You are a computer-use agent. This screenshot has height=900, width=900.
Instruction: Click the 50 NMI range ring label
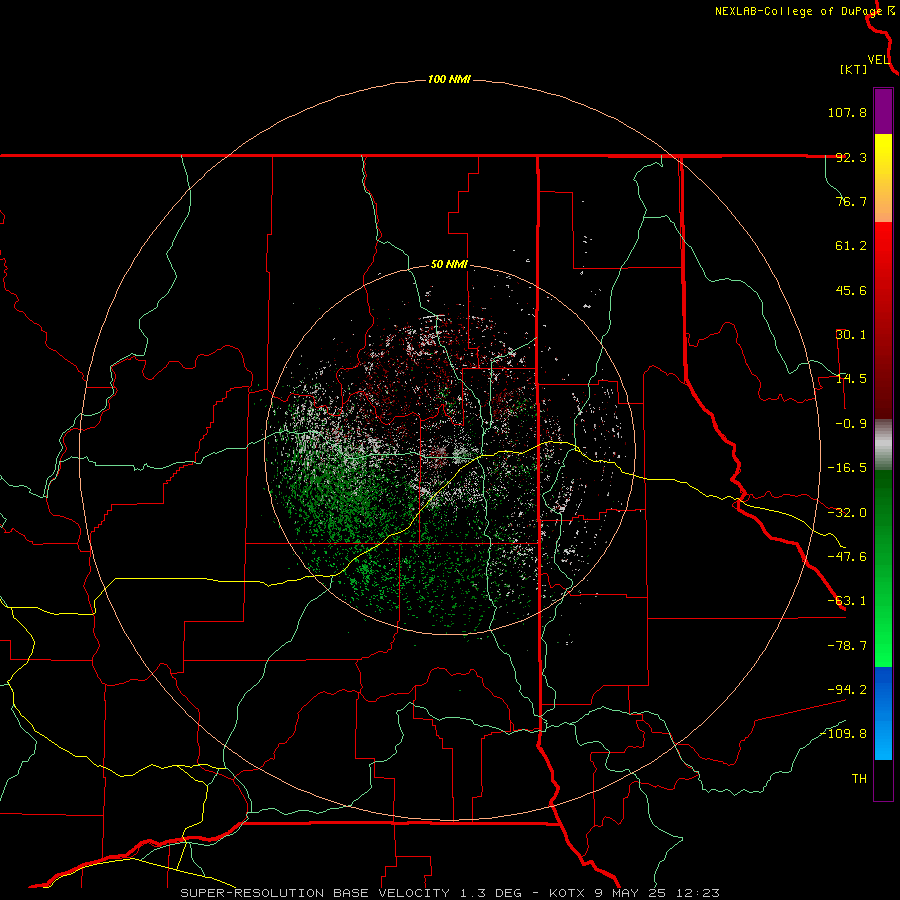point(449,265)
